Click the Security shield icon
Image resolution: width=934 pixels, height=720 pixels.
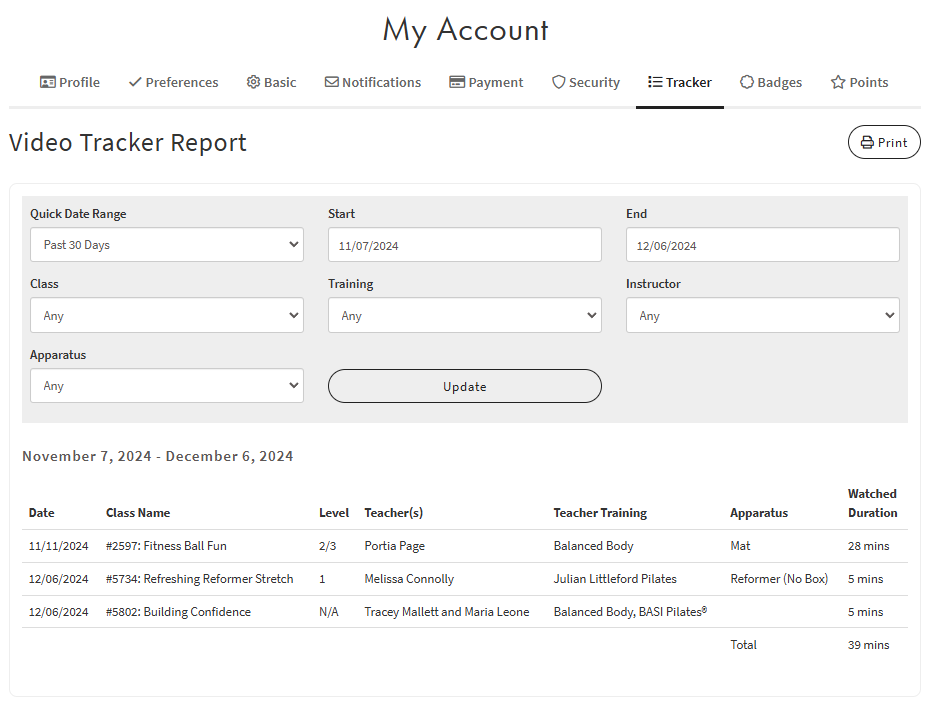558,82
